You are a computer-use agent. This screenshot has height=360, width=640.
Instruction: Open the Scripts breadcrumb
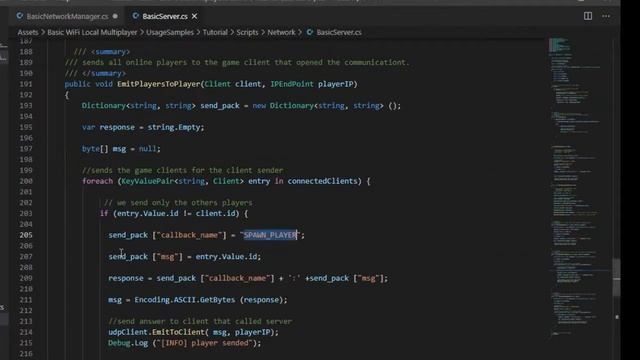[x=247, y=32]
